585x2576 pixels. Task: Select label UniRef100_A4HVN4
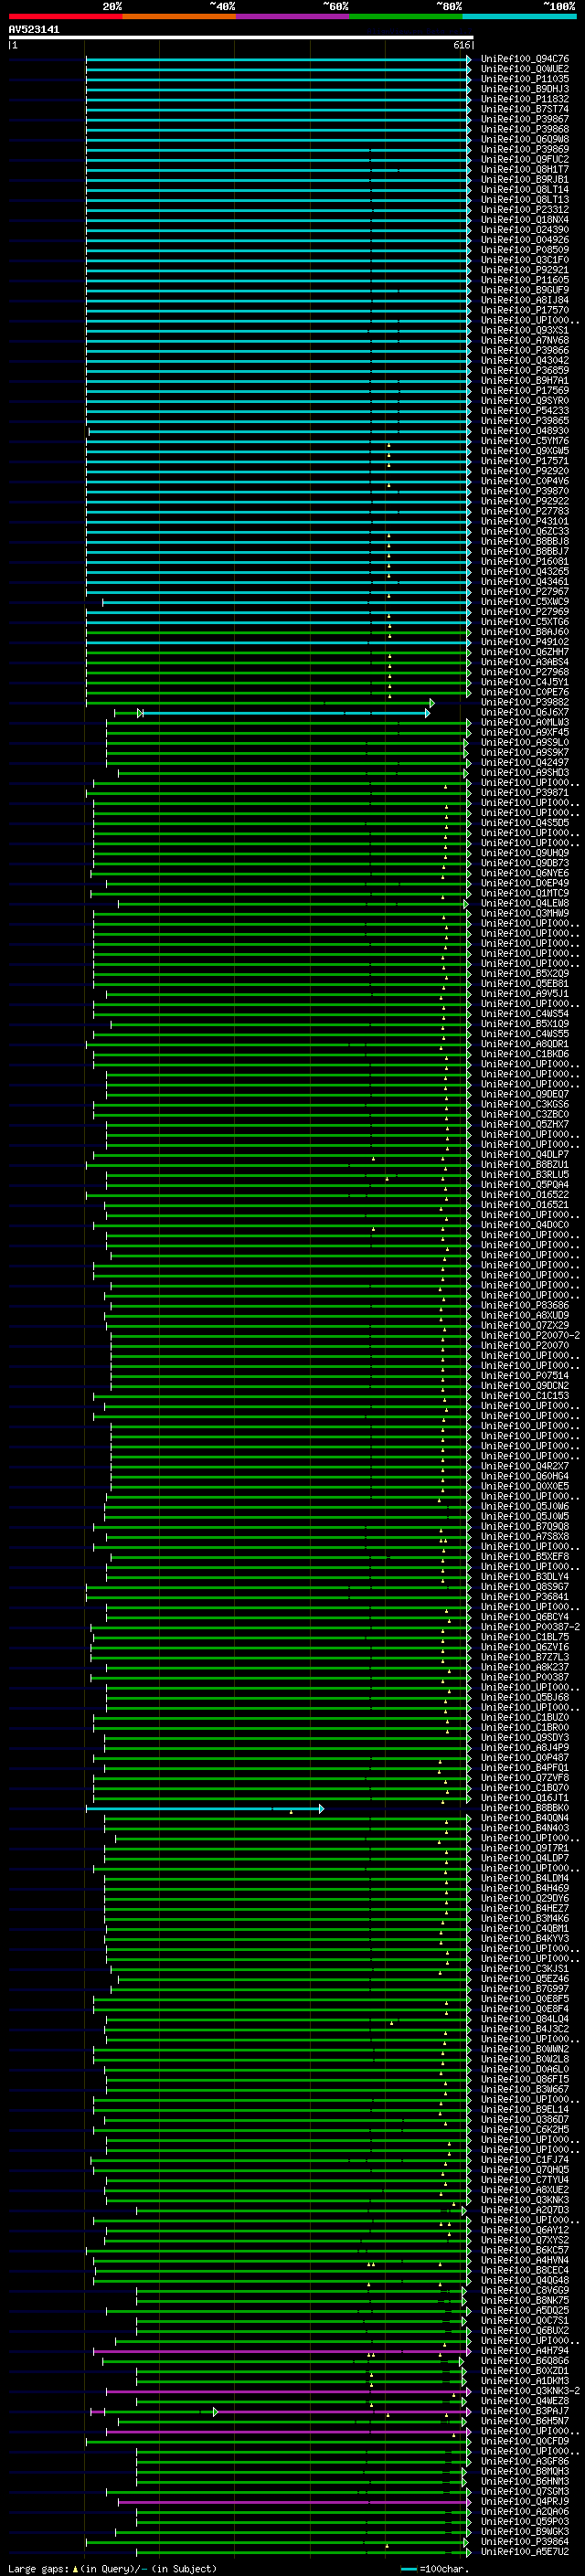(525, 2260)
